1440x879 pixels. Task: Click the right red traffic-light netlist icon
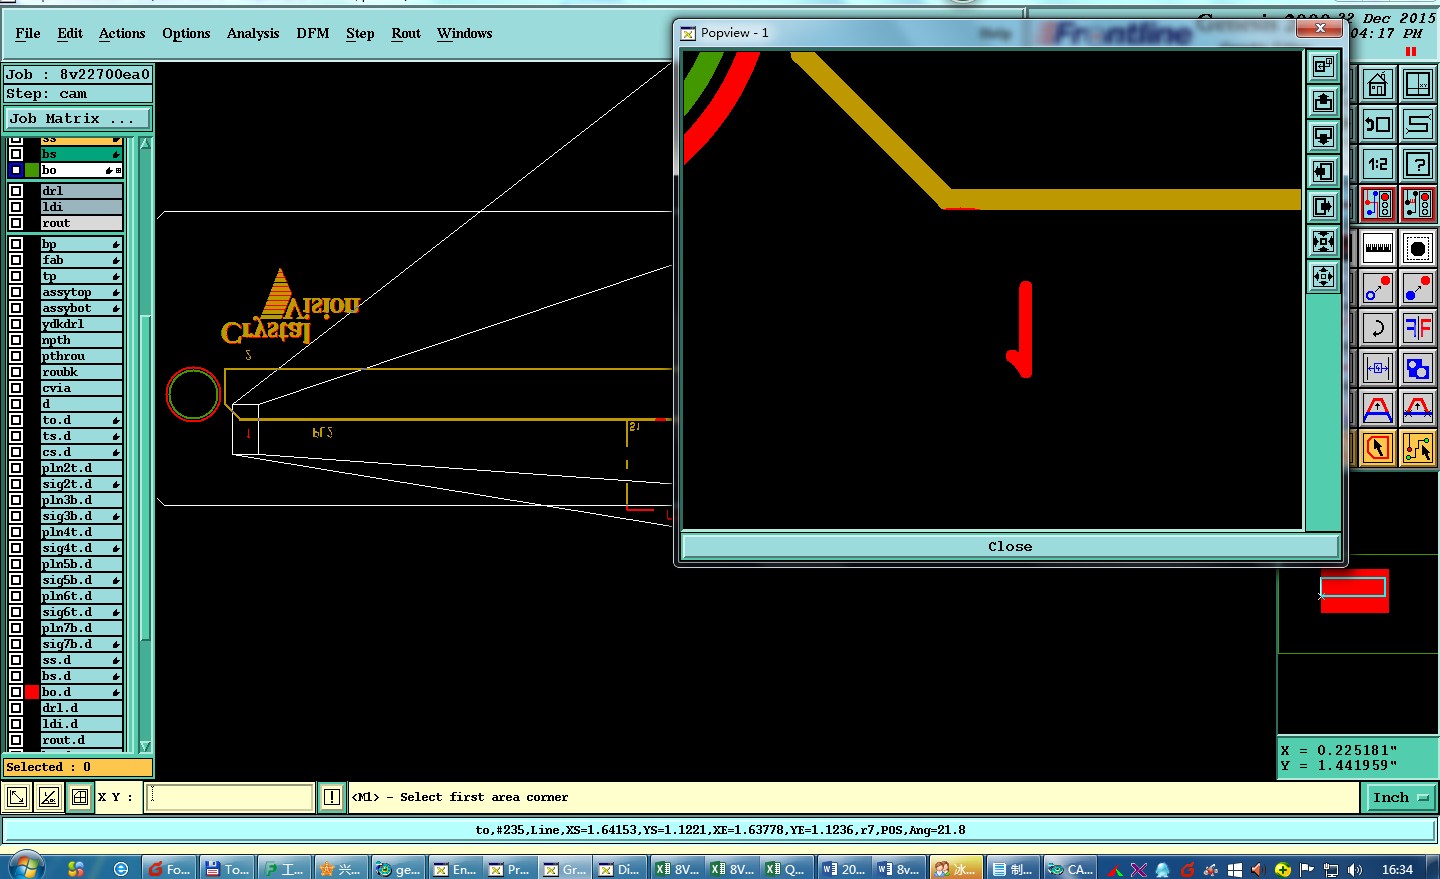[x=1417, y=205]
